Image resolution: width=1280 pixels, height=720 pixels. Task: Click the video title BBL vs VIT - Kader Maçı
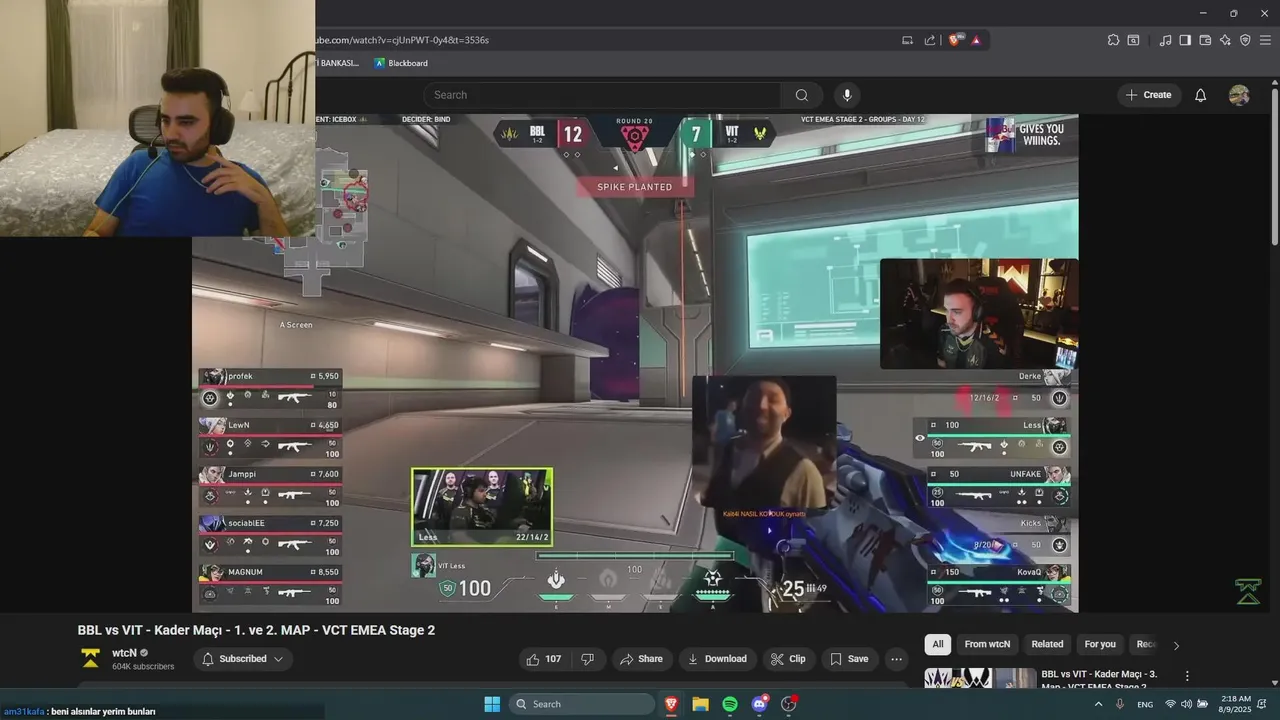pos(256,630)
